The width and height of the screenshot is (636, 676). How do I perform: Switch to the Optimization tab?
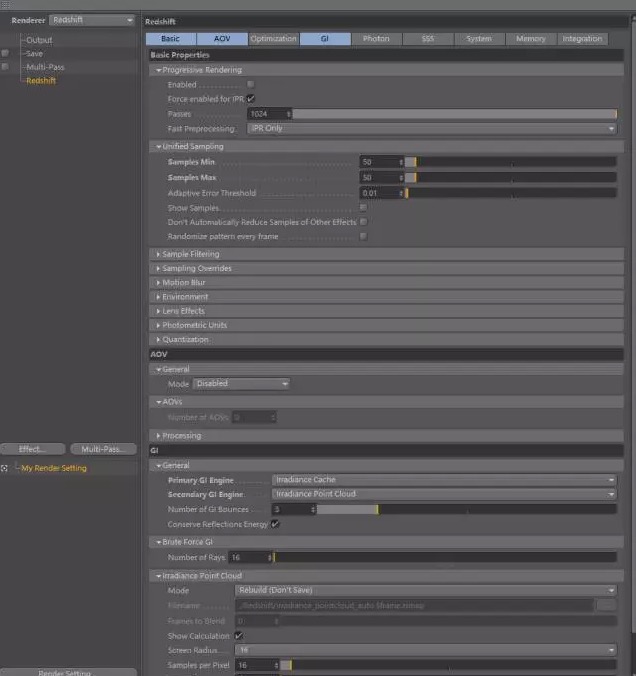(x=273, y=39)
